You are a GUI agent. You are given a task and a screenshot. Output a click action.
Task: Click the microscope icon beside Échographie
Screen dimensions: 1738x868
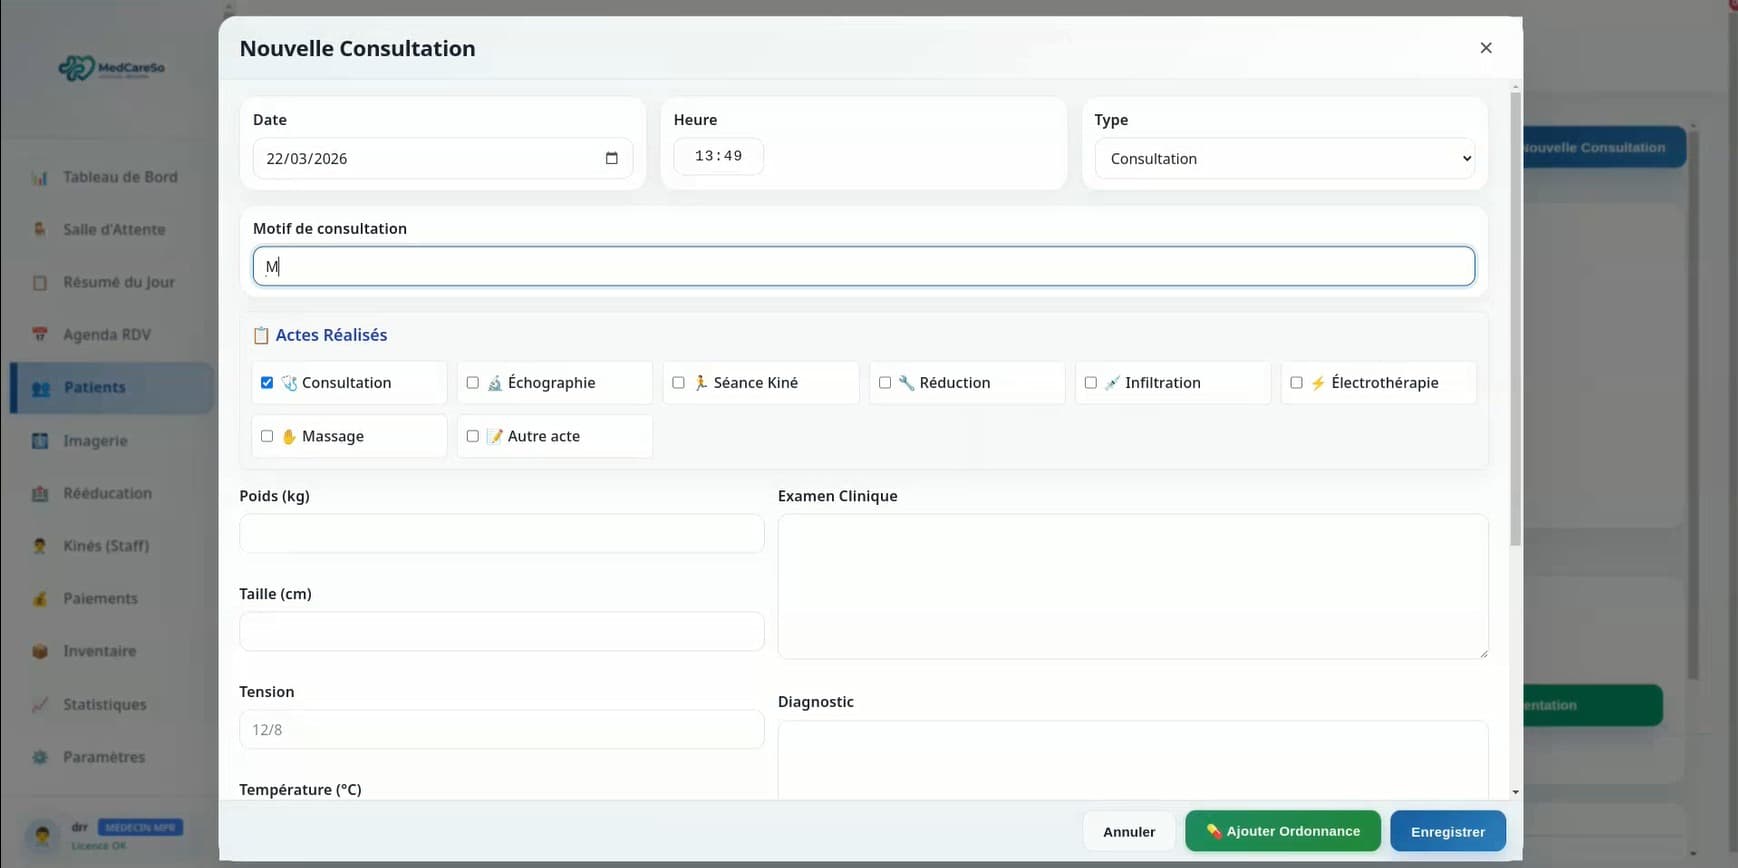coord(495,383)
